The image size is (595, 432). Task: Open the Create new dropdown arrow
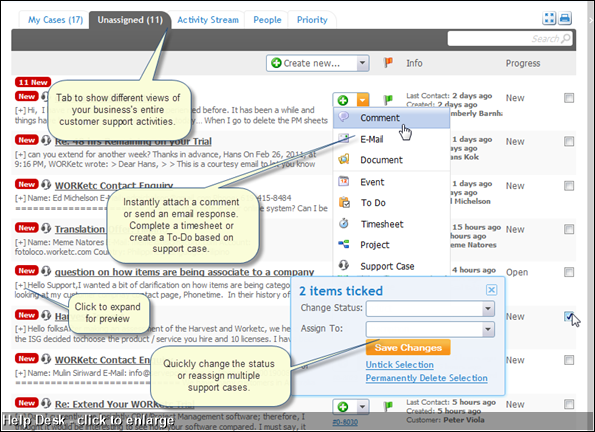click(x=362, y=63)
